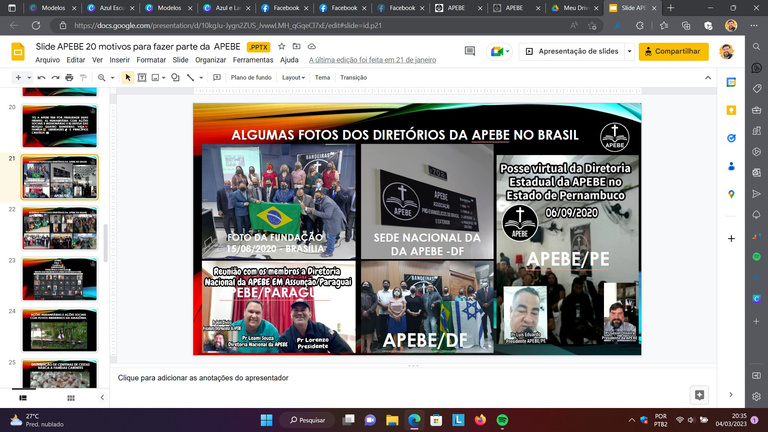Click the Undo icon in toolbar

pos(42,77)
